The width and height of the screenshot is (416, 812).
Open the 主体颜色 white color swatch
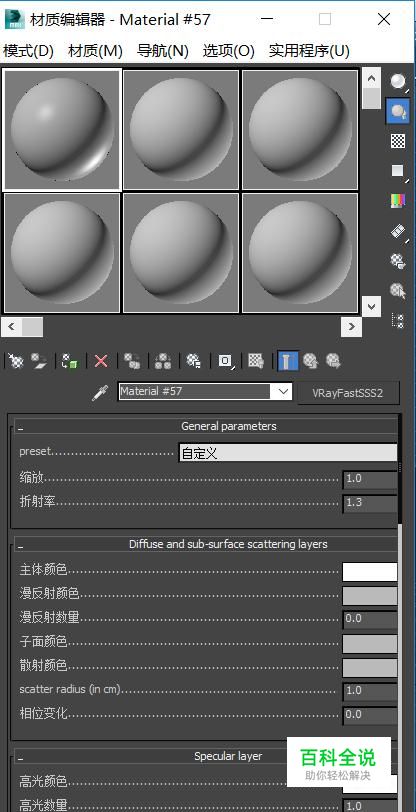[x=370, y=572]
